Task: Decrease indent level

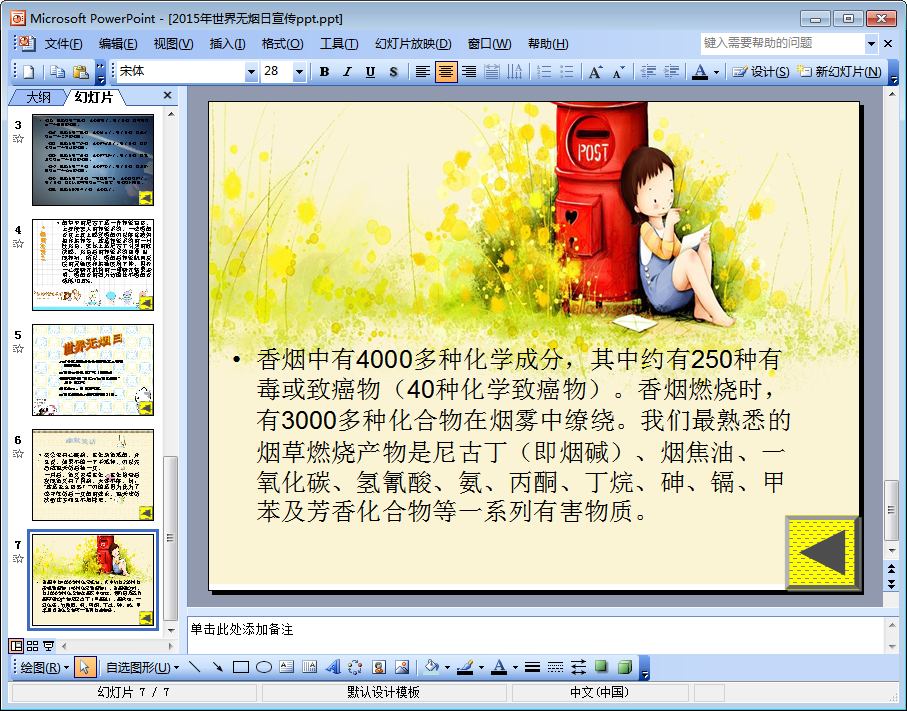Action: pyautogui.click(x=648, y=72)
